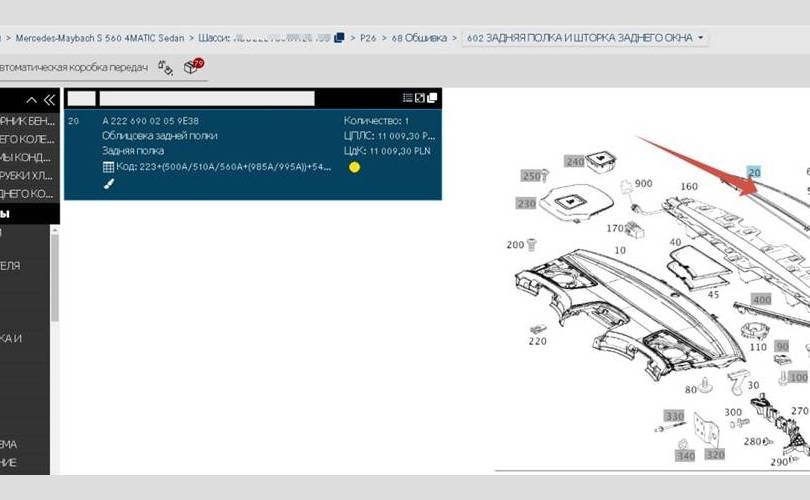Open code table icon next to Код

pos(108,166)
